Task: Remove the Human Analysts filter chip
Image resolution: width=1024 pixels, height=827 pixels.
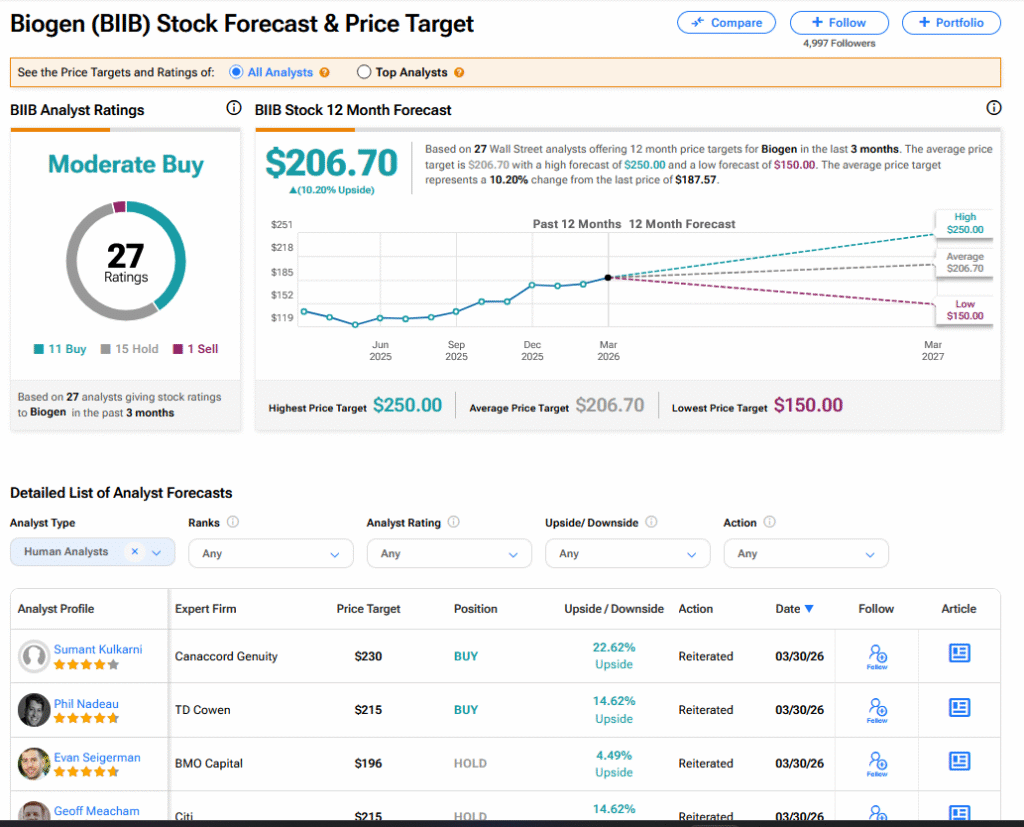Action: click(x=135, y=552)
